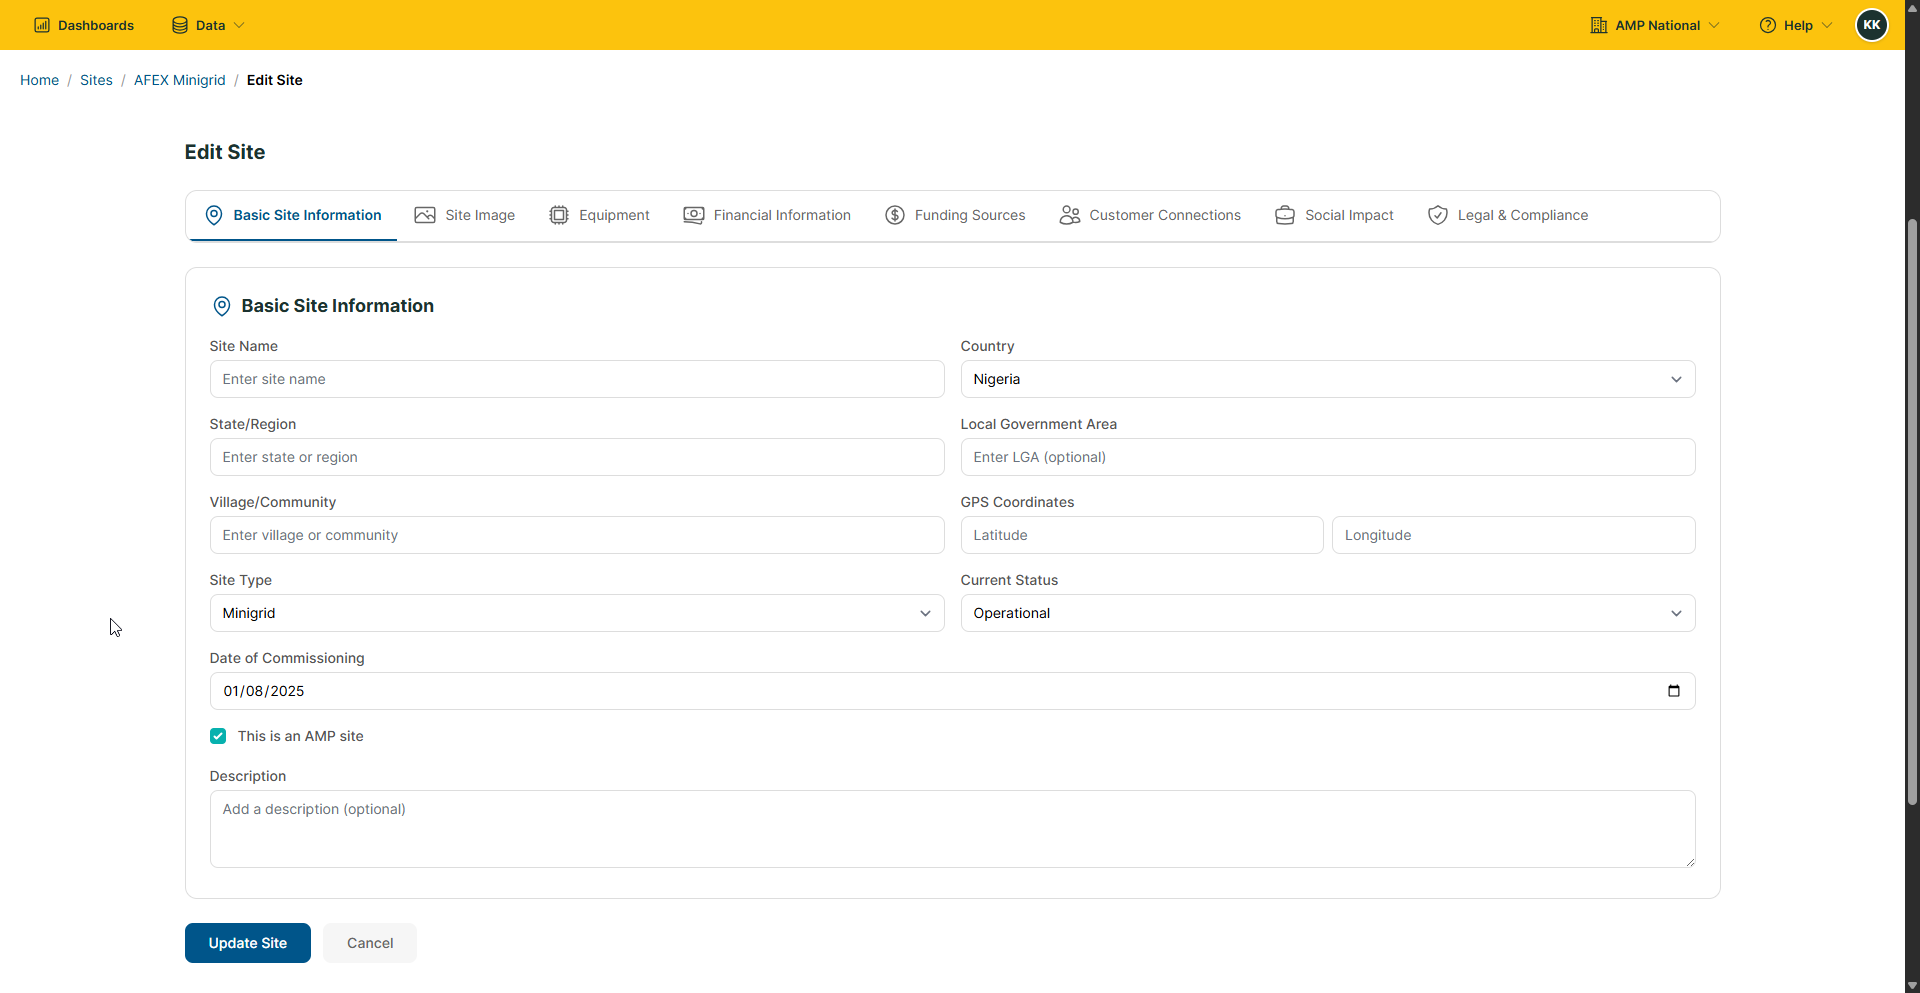Expand the Data menu chevron
Image resolution: width=1920 pixels, height=993 pixels.
(239, 25)
